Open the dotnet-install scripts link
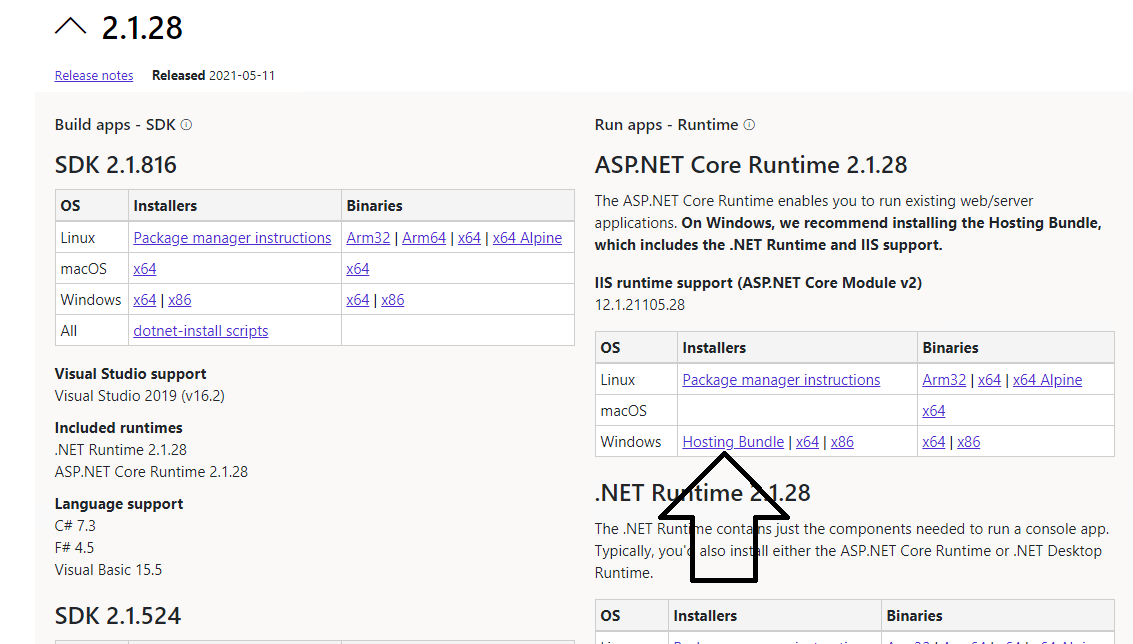The height and width of the screenshot is (644, 1133). pyautogui.click(x=201, y=331)
